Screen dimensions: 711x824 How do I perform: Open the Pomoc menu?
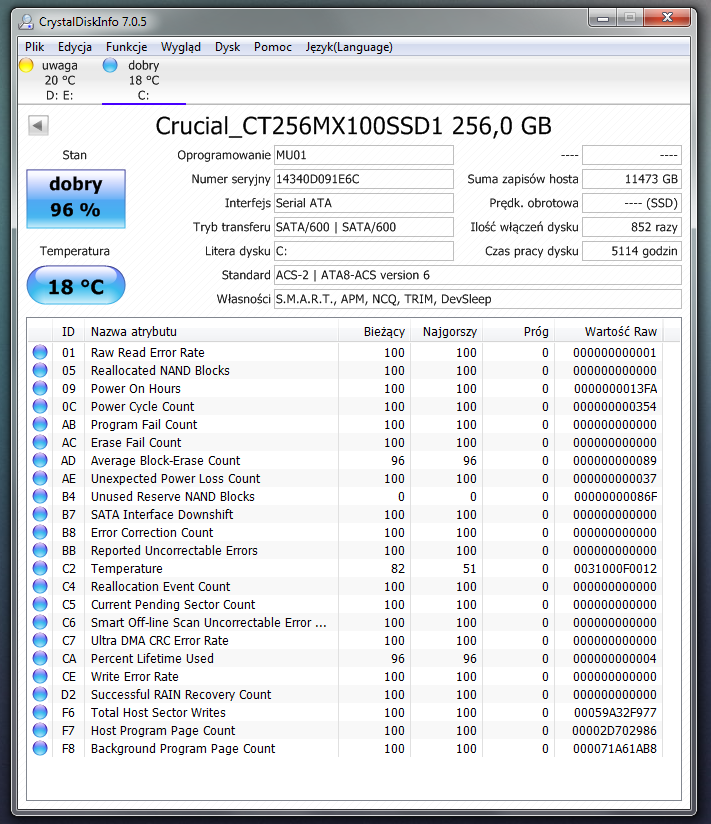(x=273, y=47)
